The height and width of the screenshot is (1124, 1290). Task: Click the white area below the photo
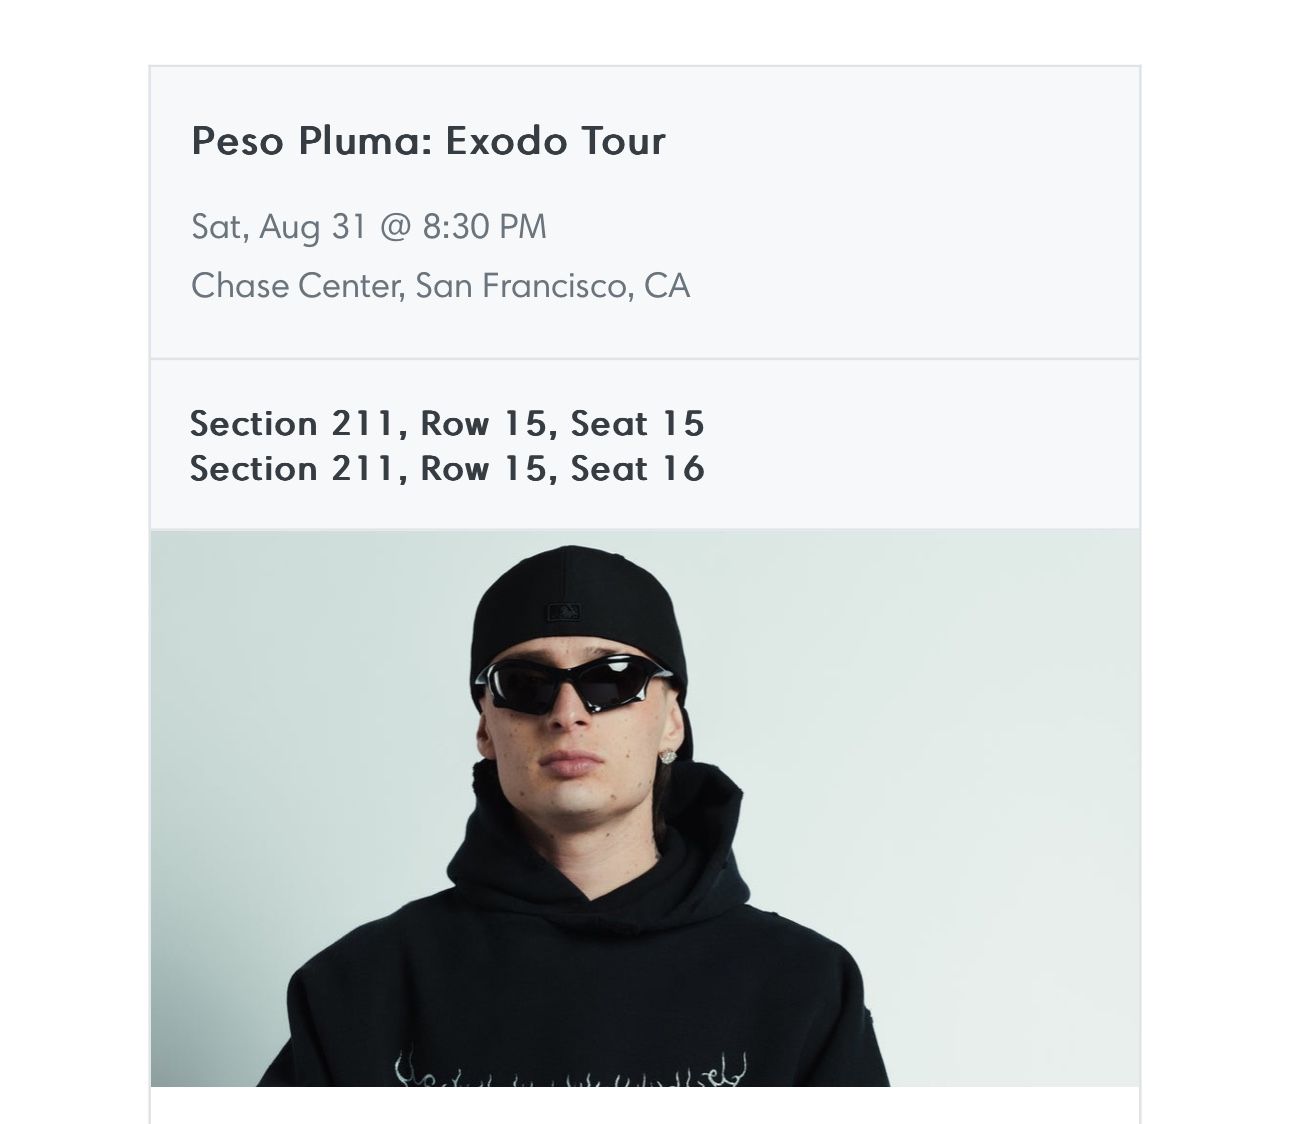[x=645, y=1105]
